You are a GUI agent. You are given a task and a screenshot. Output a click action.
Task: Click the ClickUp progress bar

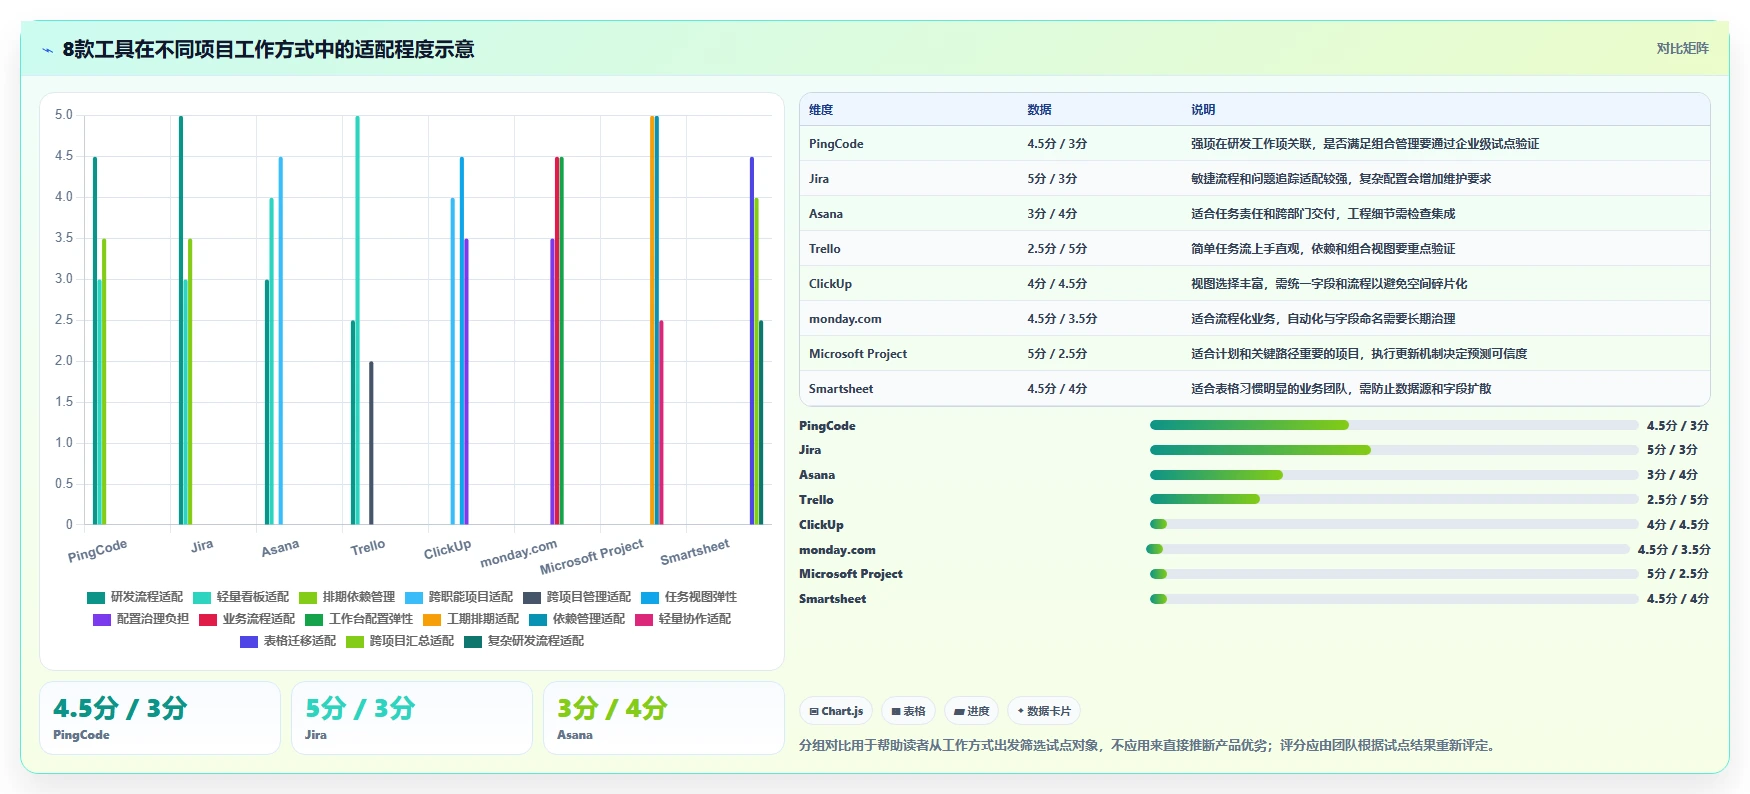click(x=1394, y=524)
